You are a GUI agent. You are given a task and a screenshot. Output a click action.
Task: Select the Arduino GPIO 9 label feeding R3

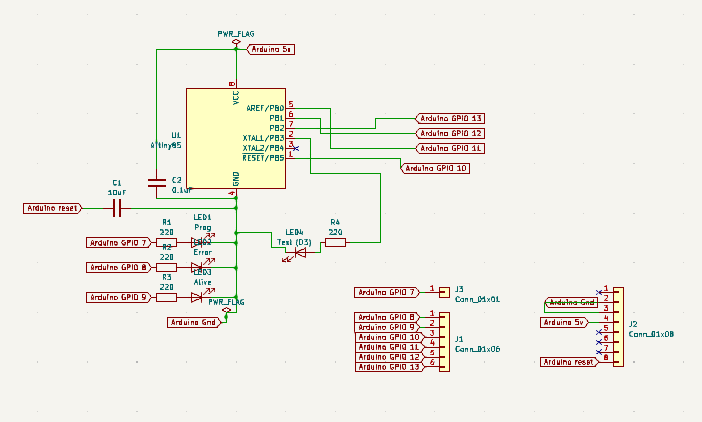point(119,297)
